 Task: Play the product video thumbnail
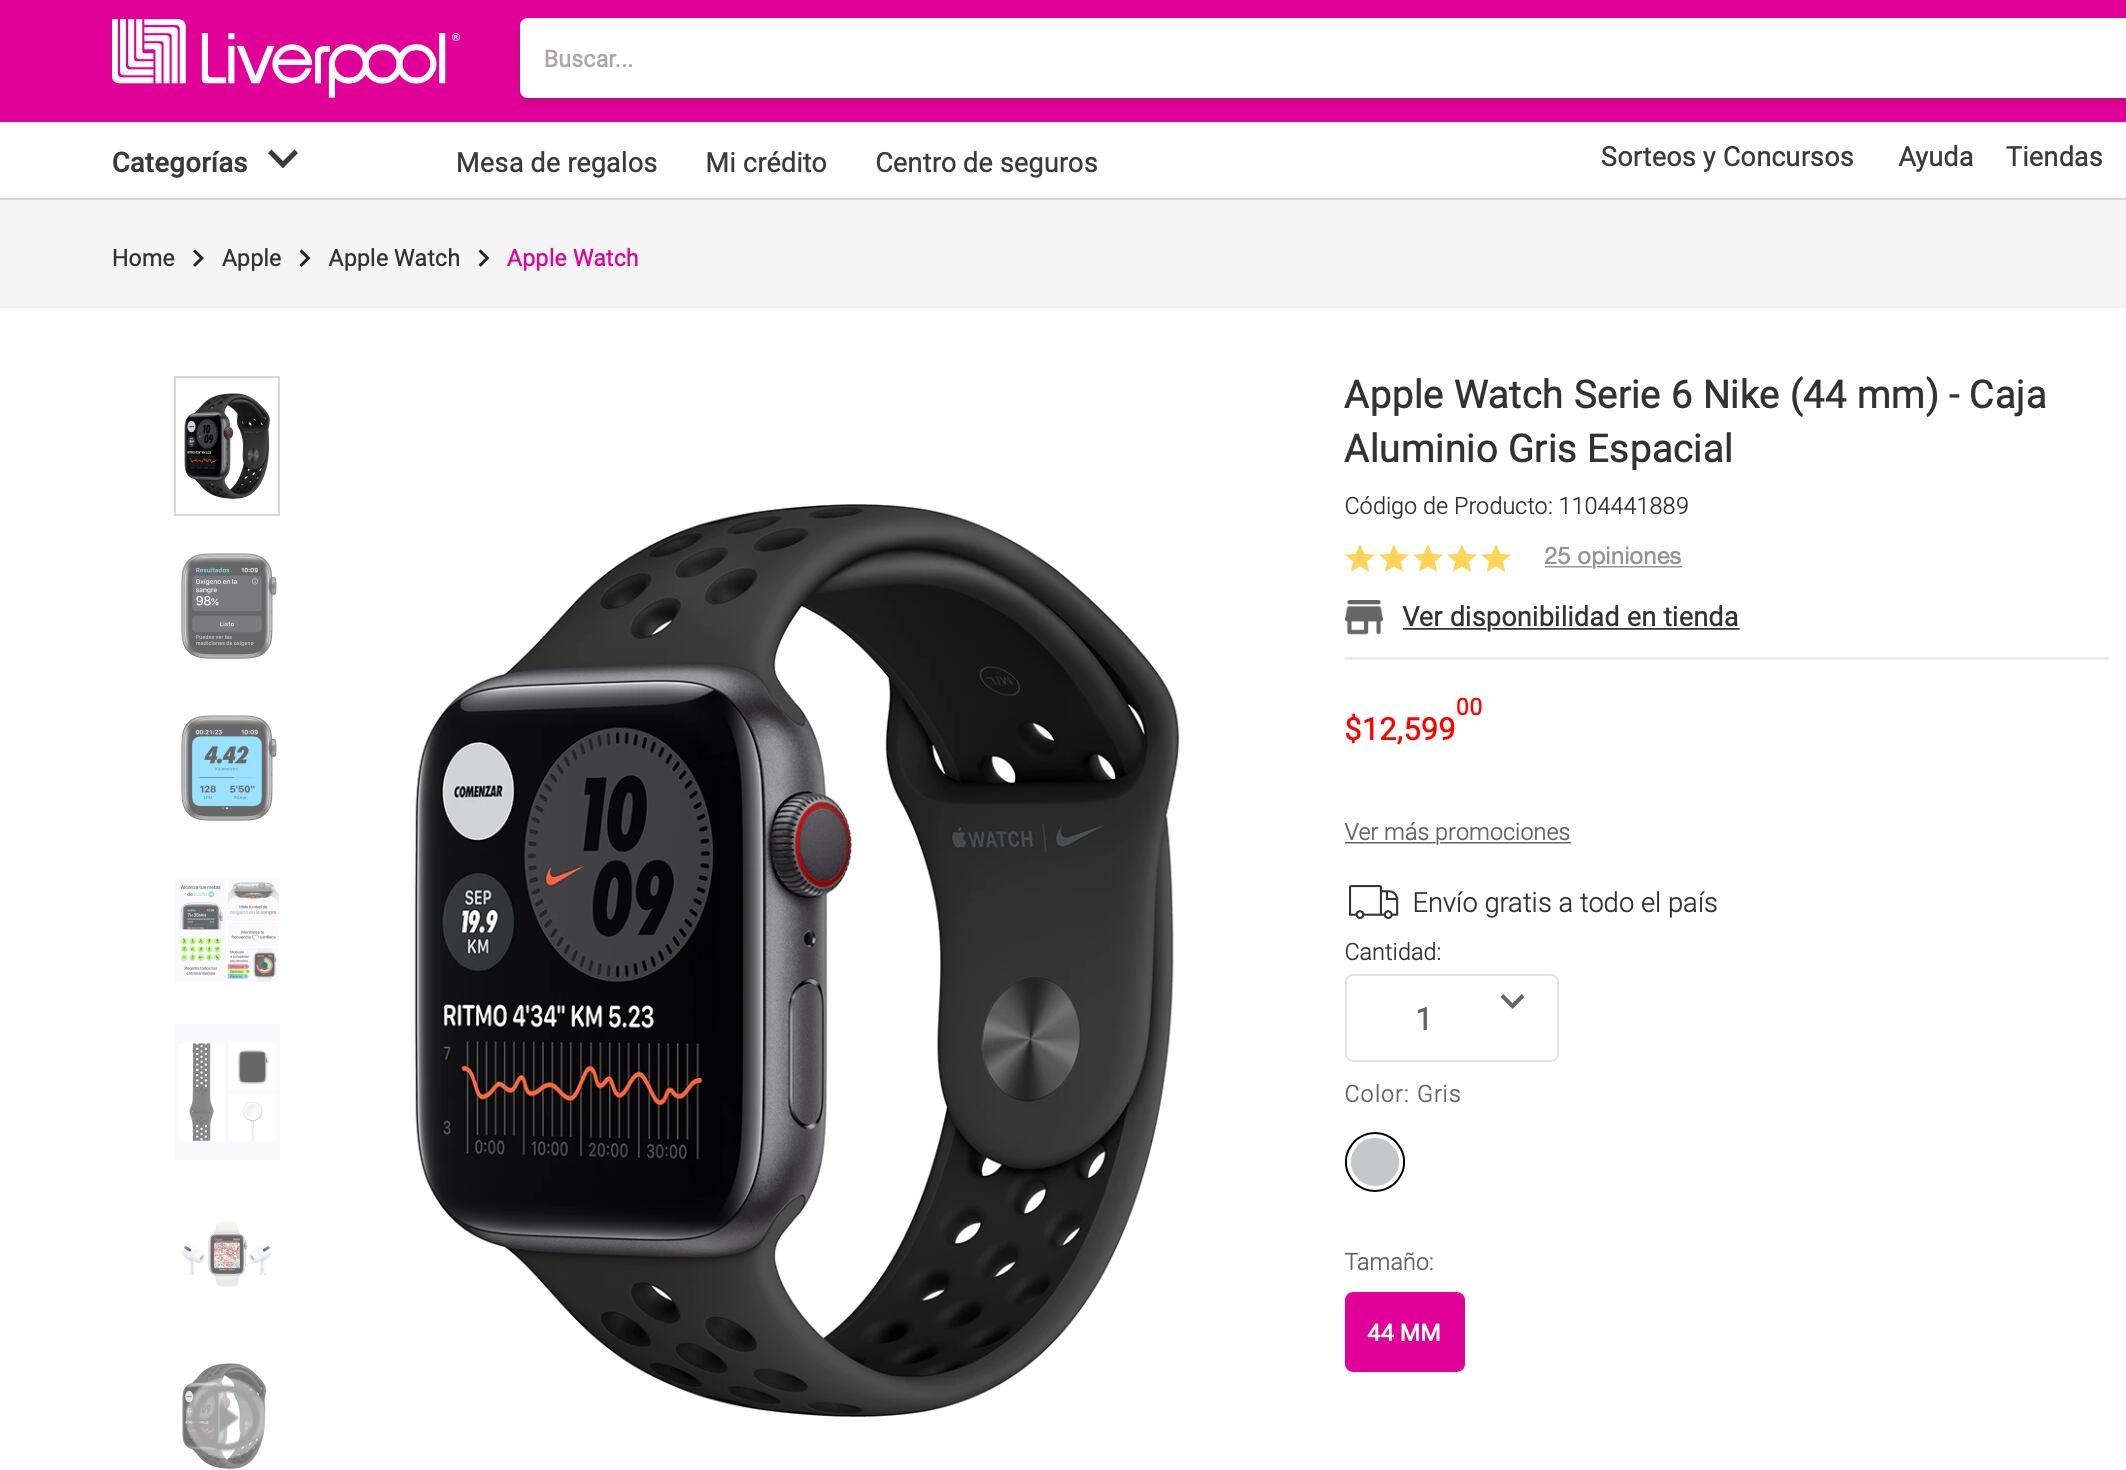pyautogui.click(x=227, y=1416)
